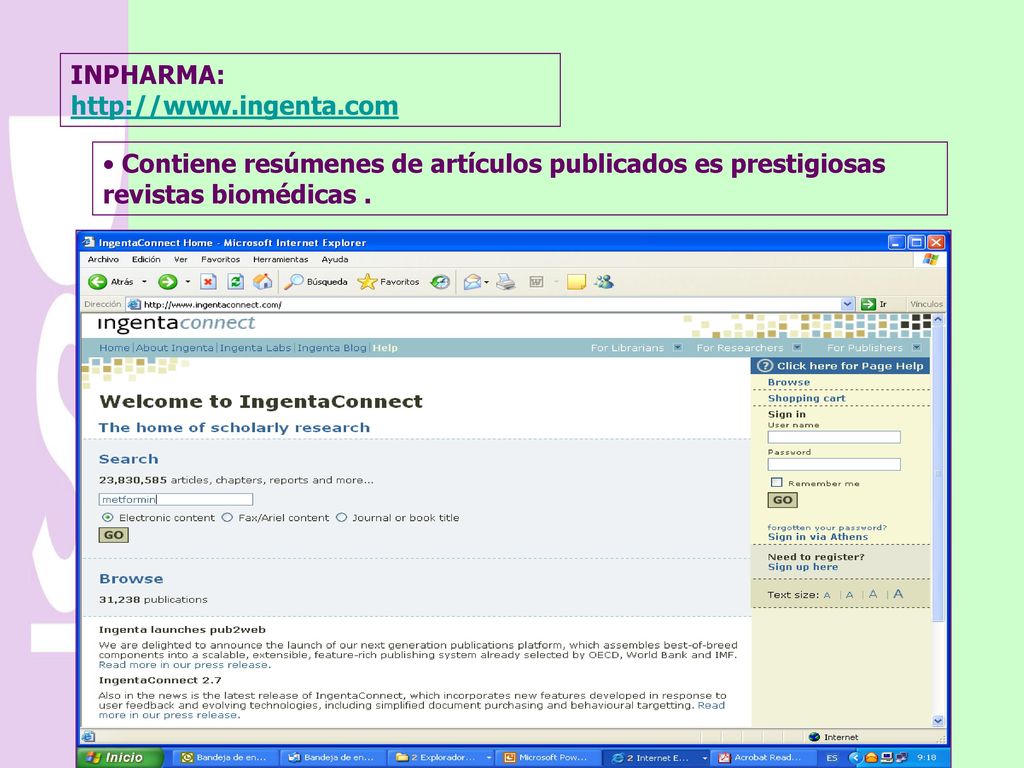Click the Back (Atrás) arrow icon
The height and width of the screenshot is (768, 1024).
tap(97, 281)
